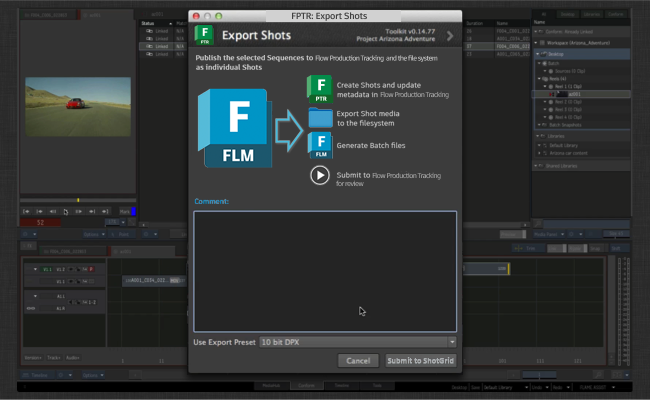Click the go-to-start playback control
This screenshot has height=400, width=650.
[26, 211]
